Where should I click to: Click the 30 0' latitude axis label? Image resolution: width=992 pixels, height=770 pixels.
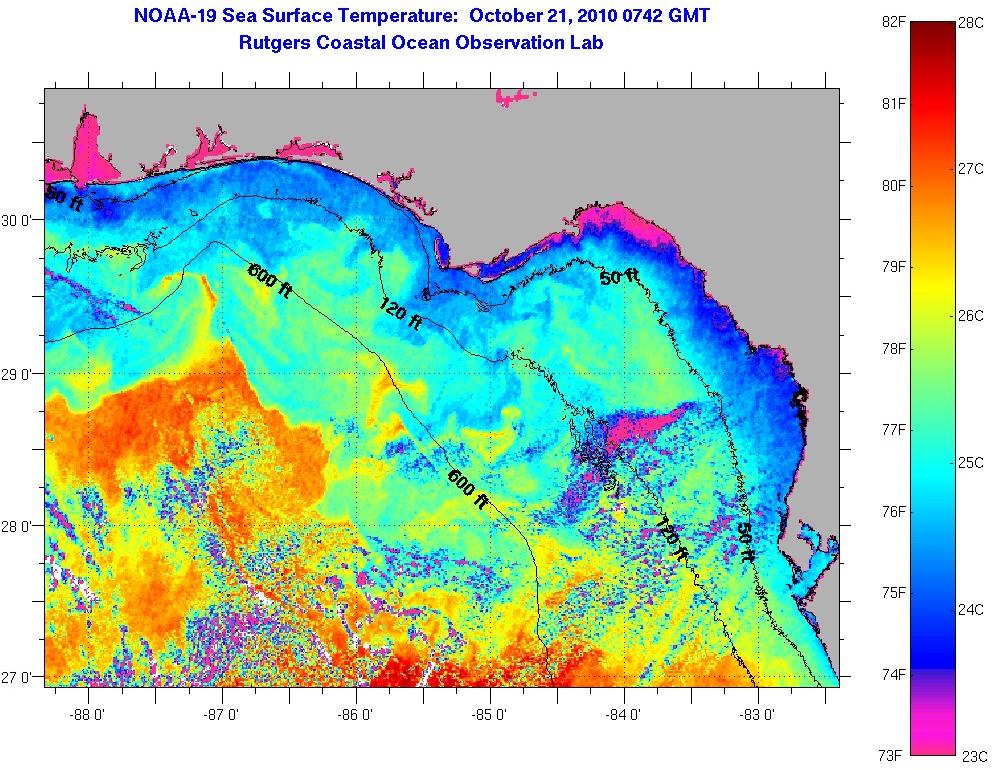click(20, 220)
